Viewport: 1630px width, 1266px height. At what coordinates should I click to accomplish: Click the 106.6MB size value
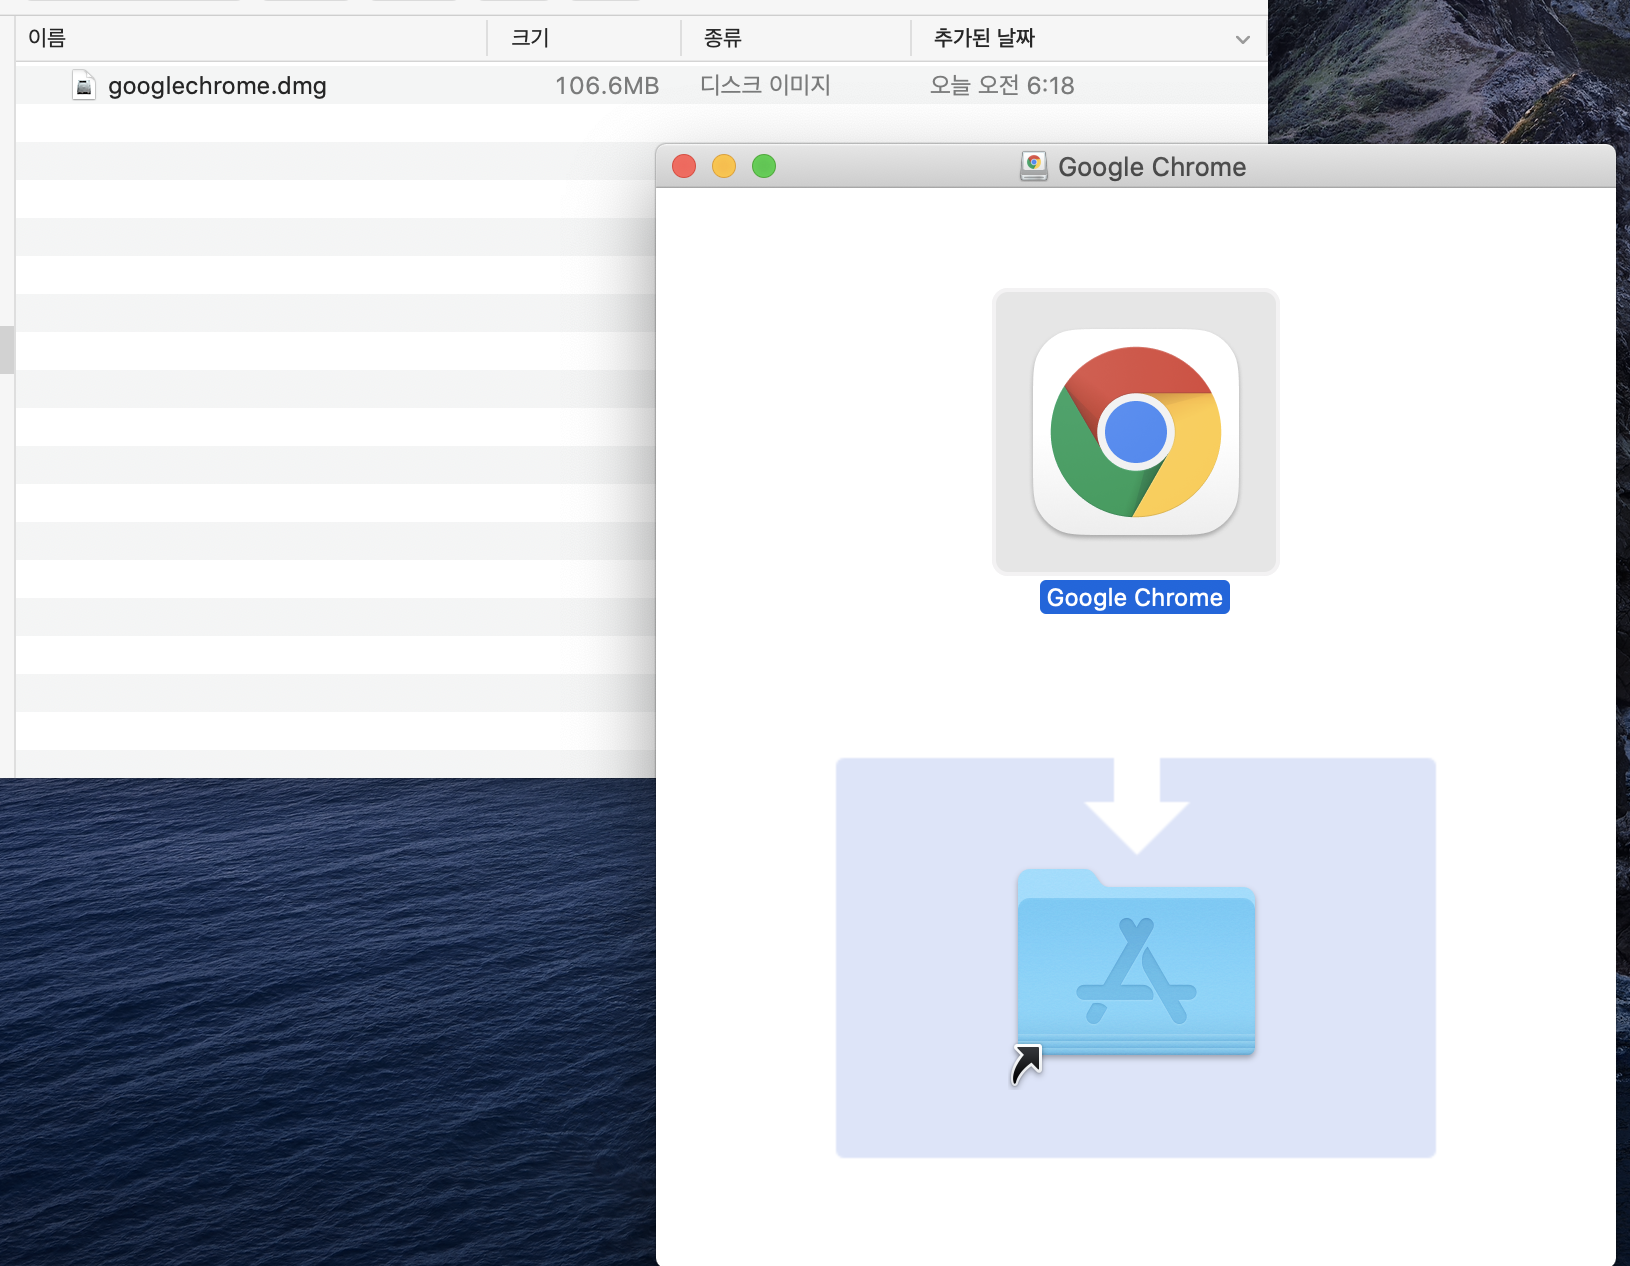(607, 86)
